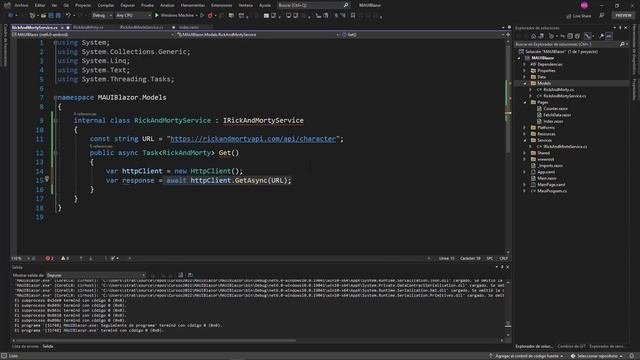Click the rickandmortyapi.com URL link in code
Screen dimensions: 640x360
[x=253, y=139]
